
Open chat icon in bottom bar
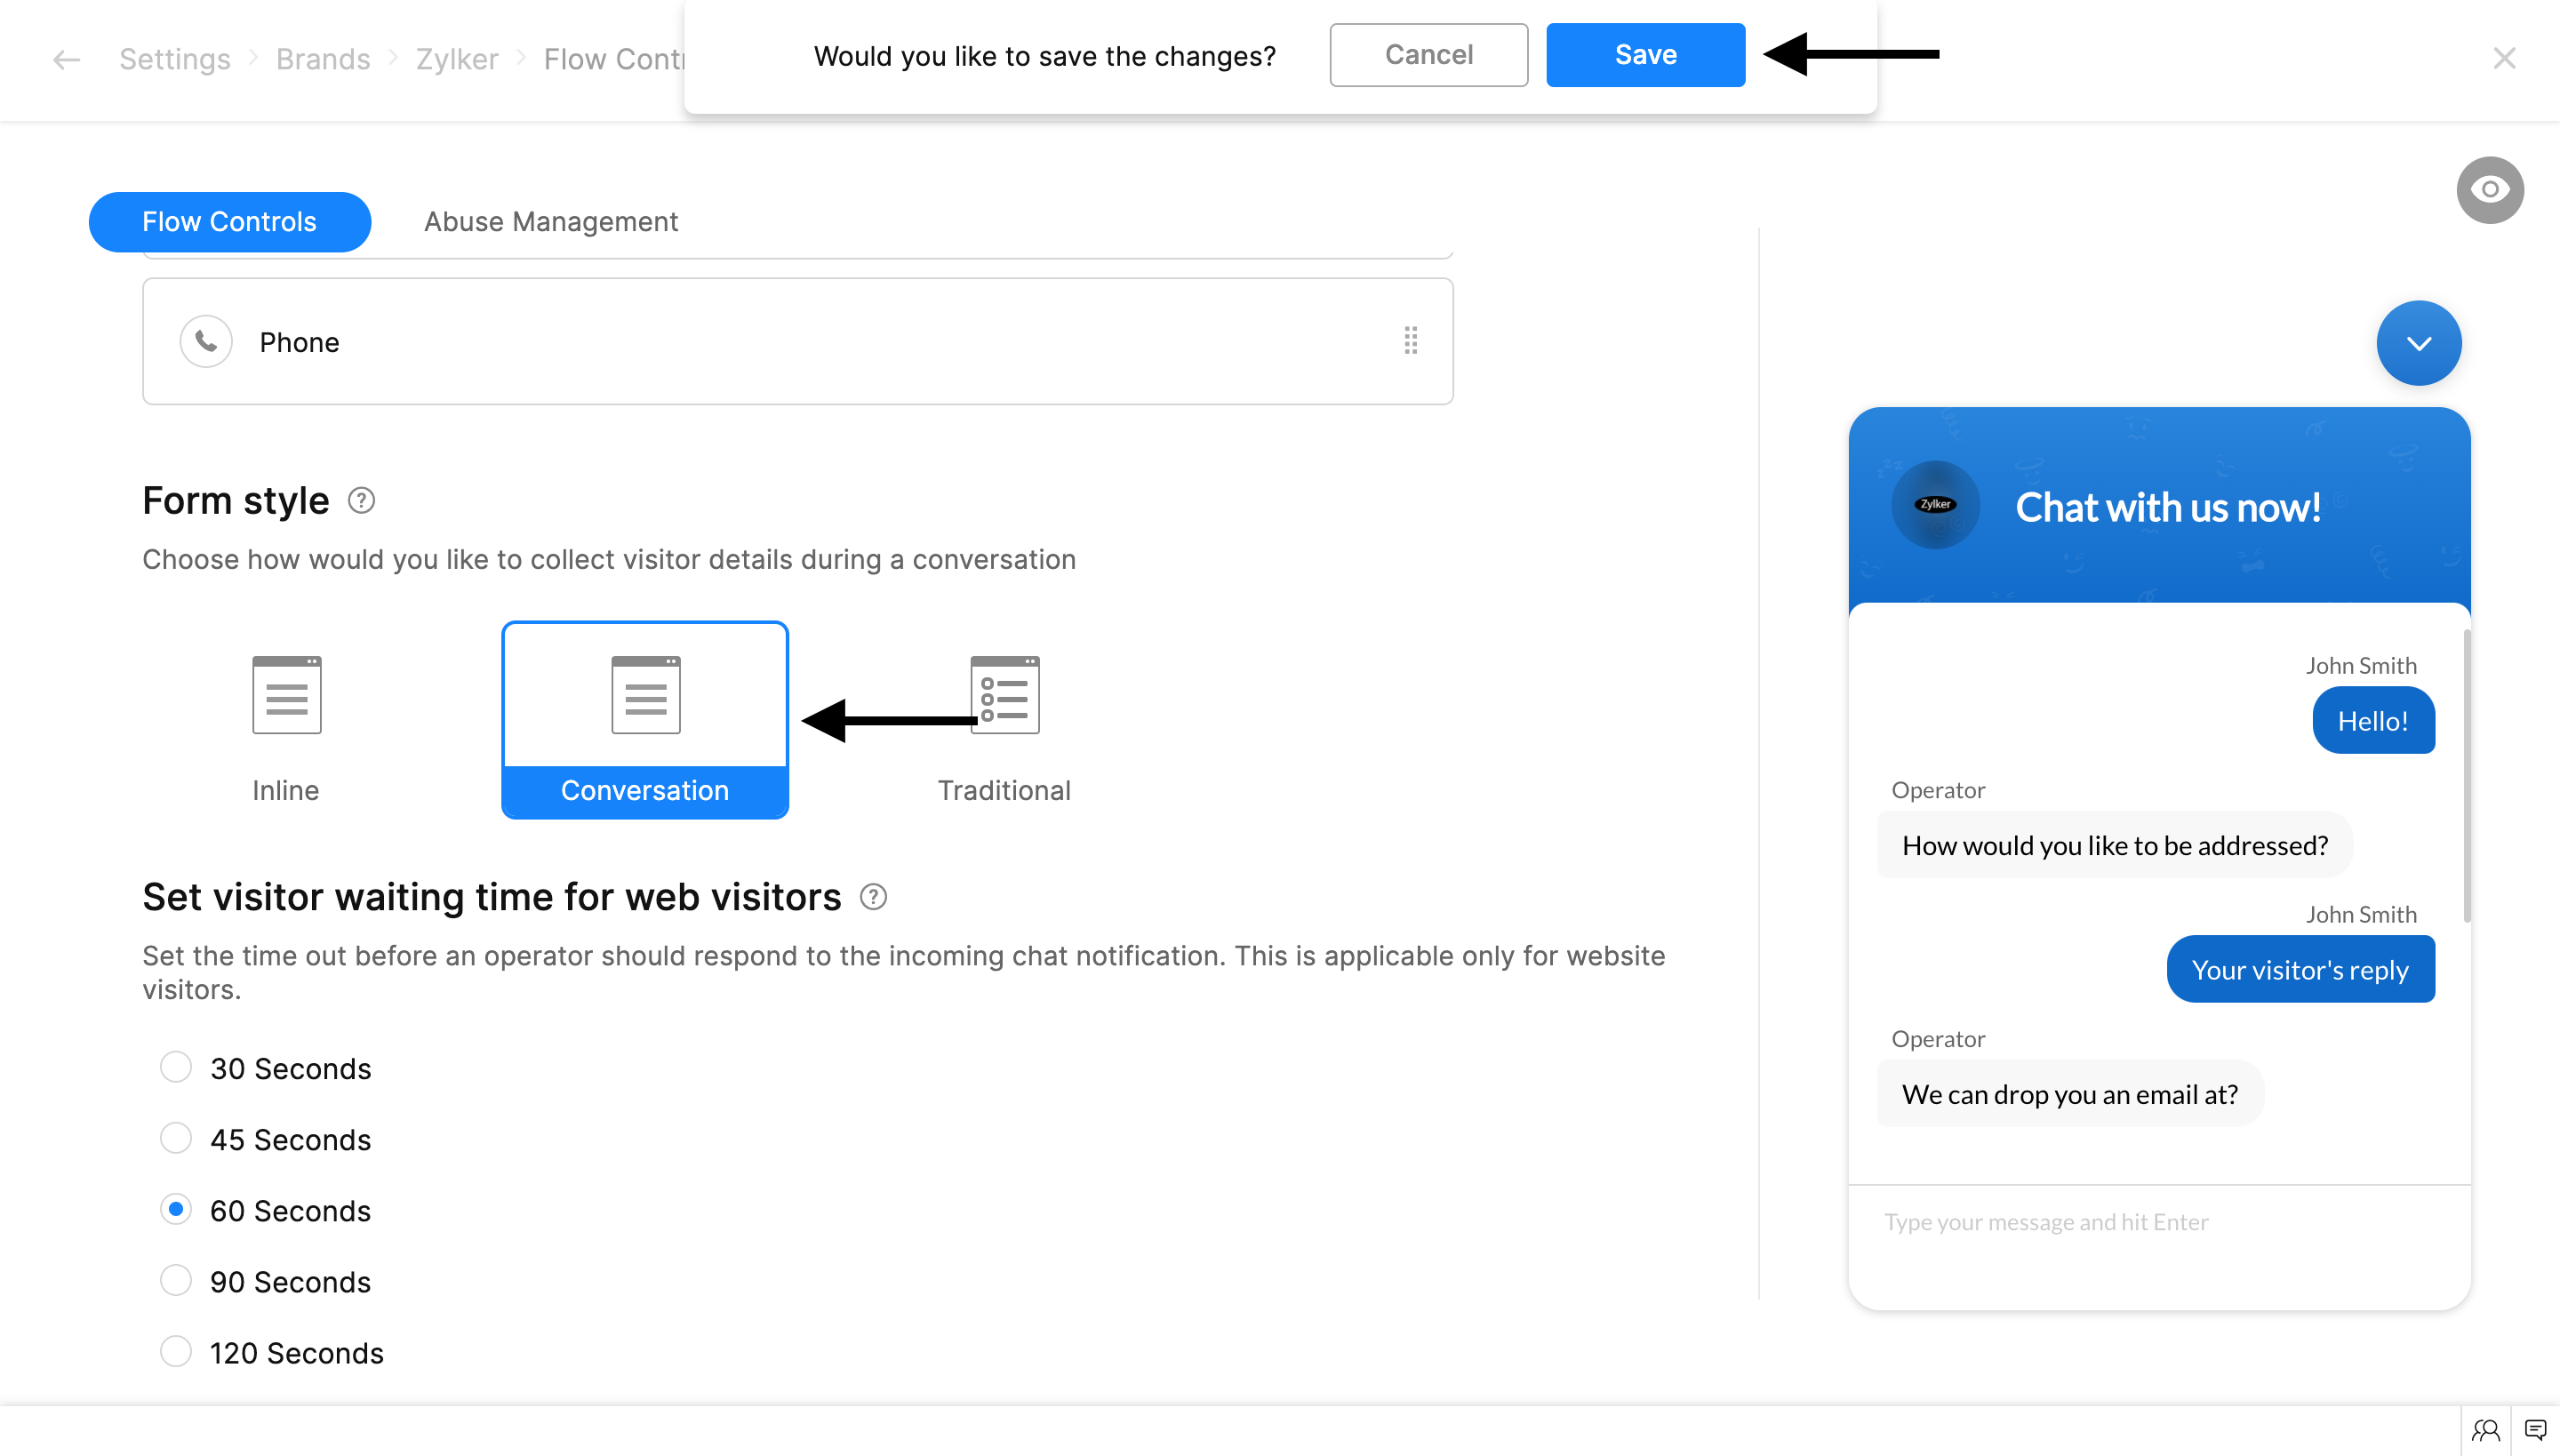(2535, 1430)
